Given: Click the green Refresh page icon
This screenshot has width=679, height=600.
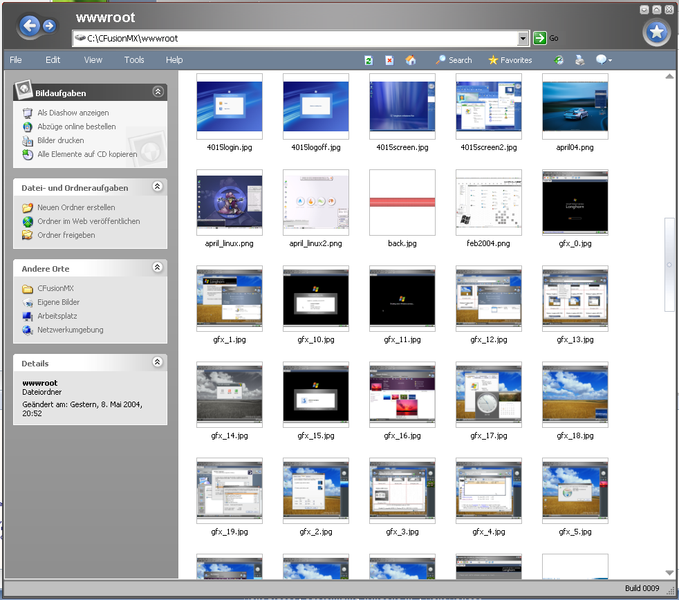Looking at the screenshot, I should pos(369,60).
